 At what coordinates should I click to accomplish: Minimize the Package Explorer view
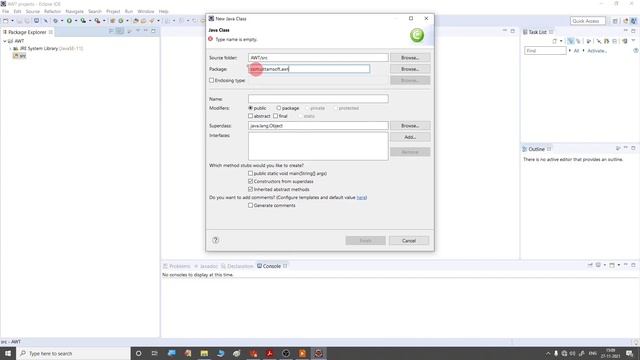pyautogui.click(x=146, y=31)
